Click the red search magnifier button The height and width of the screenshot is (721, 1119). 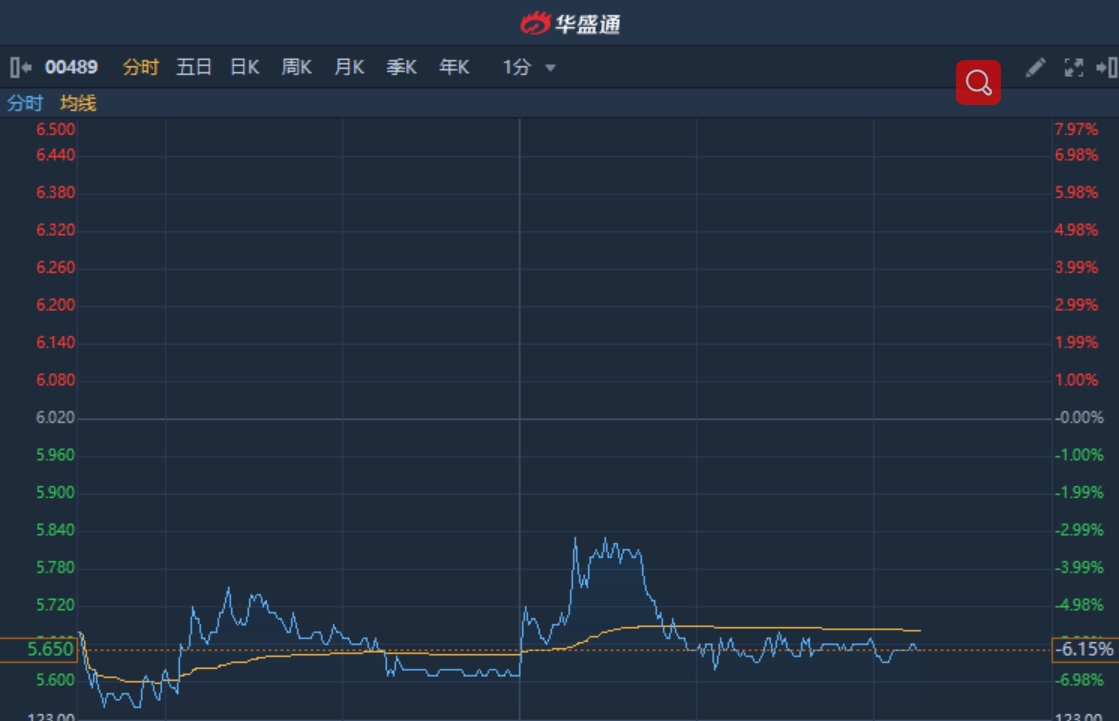coord(978,82)
